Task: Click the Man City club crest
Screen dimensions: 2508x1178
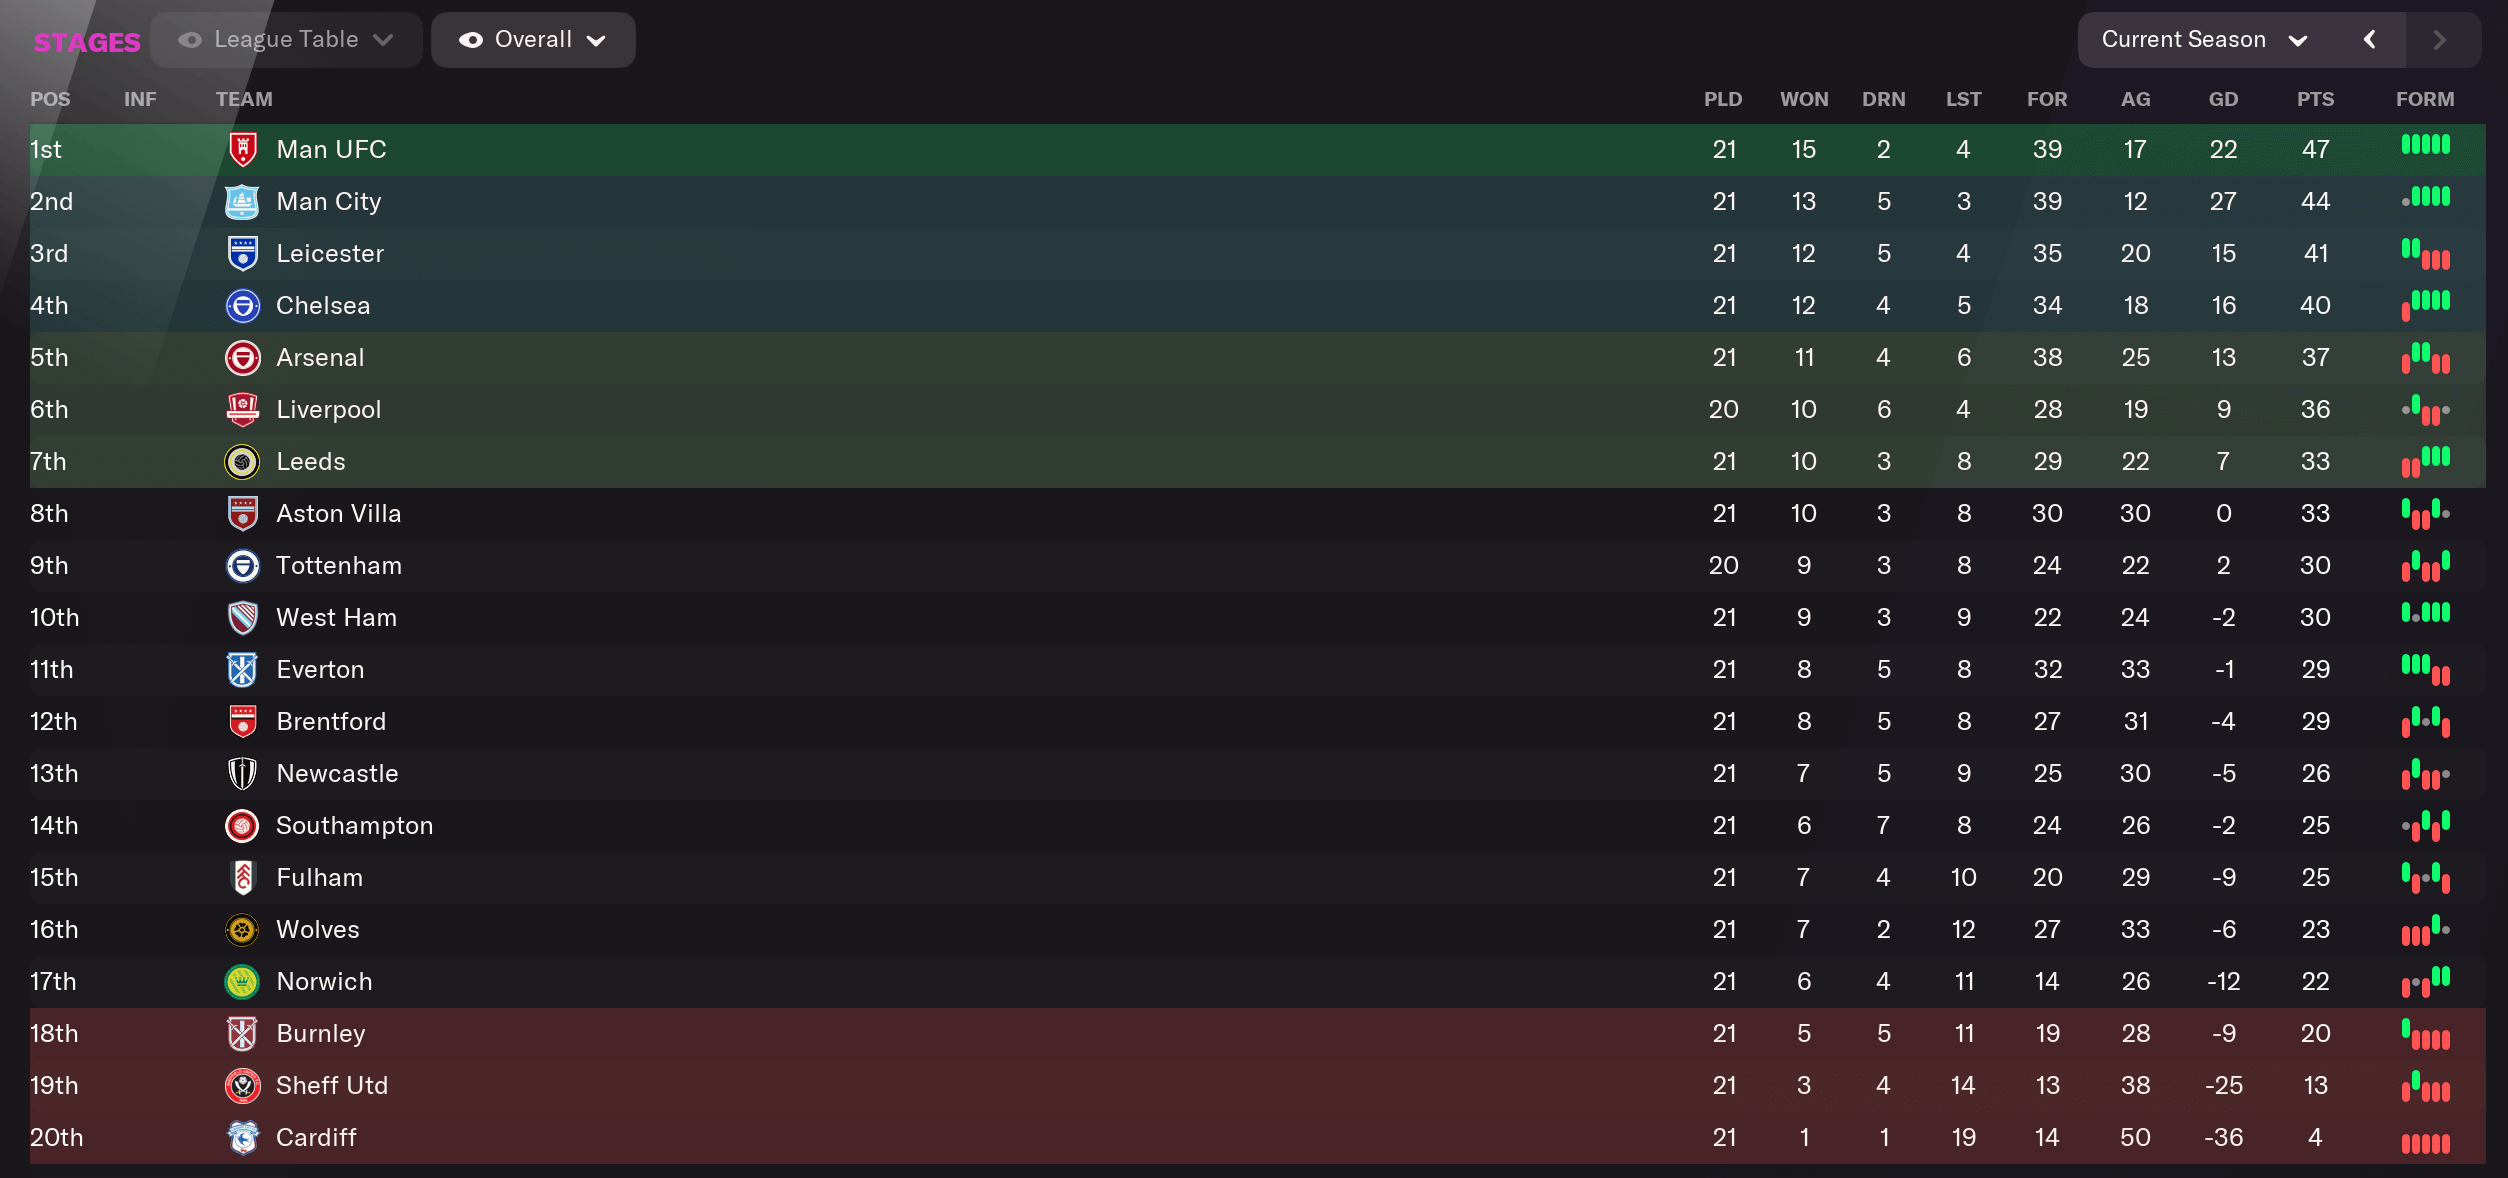Action: click(242, 201)
